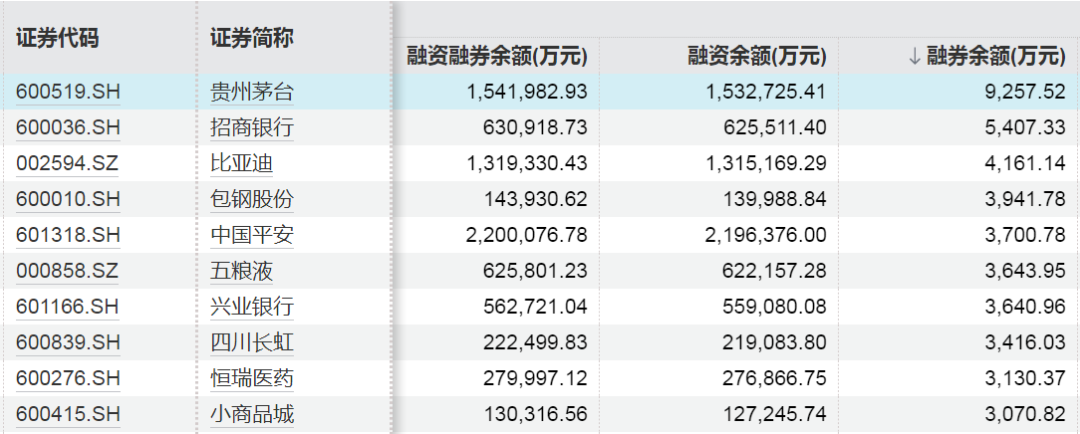Open the 贵州茅台 stock name link

point(252,92)
